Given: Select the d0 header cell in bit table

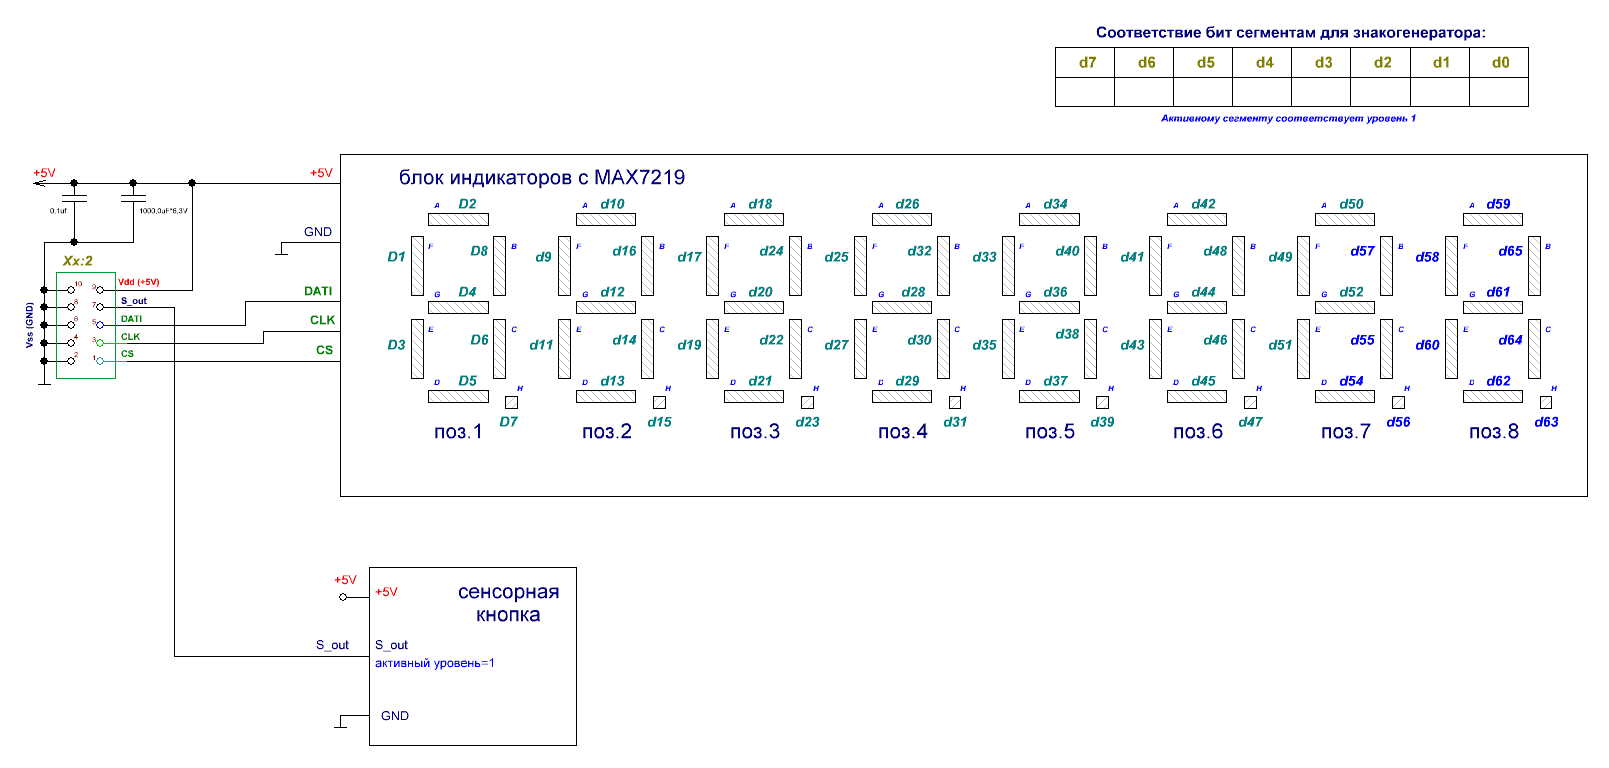Looking at the screenshot, I should pos(1499,62).
